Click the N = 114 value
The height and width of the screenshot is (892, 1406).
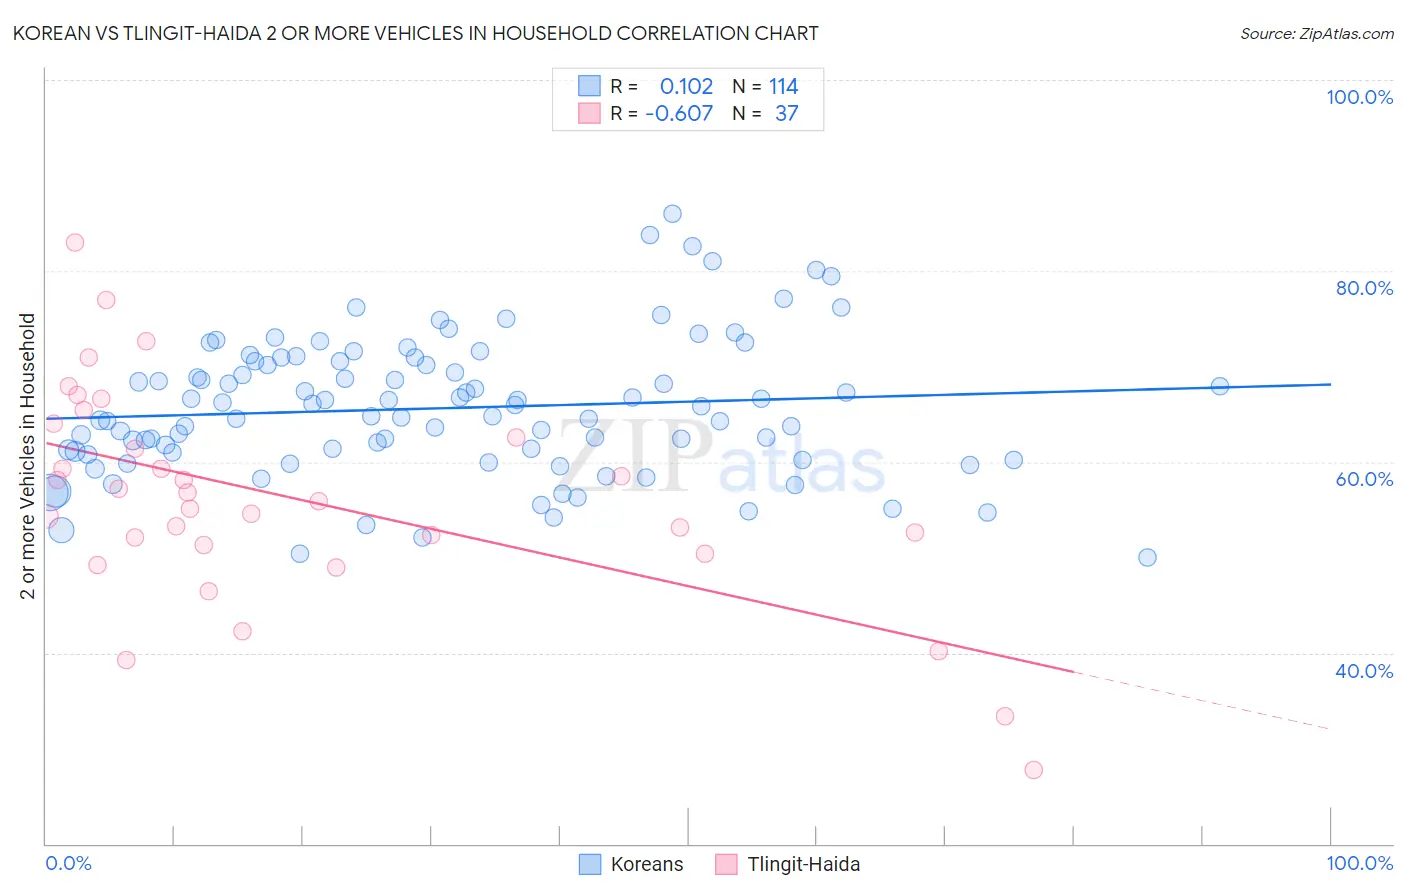click(x=765, y=86)
